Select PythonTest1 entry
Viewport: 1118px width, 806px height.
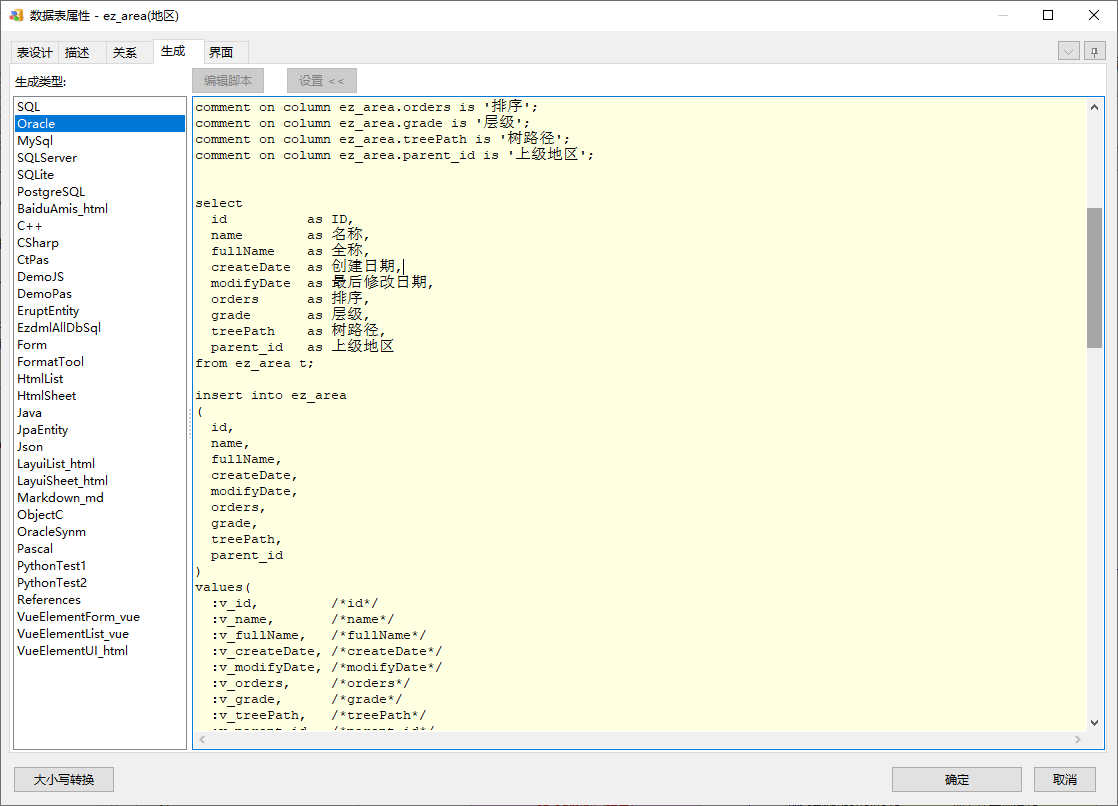100,566
